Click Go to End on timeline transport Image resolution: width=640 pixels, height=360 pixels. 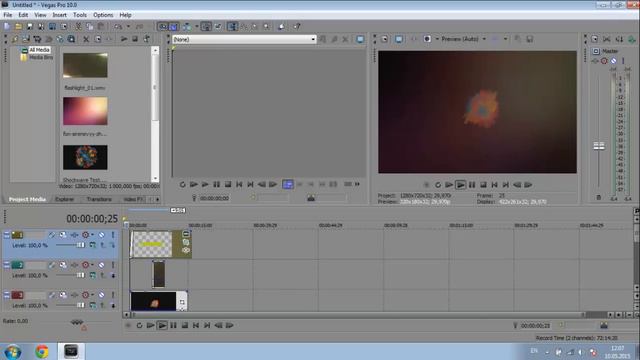coord(207,325)
